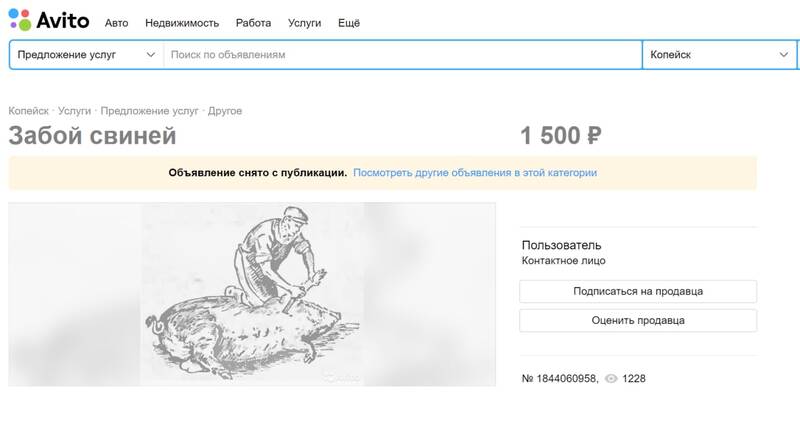Screen dimensions: 800x422
Task: Click the Пользователь seller name
Action: pos(561,245)
